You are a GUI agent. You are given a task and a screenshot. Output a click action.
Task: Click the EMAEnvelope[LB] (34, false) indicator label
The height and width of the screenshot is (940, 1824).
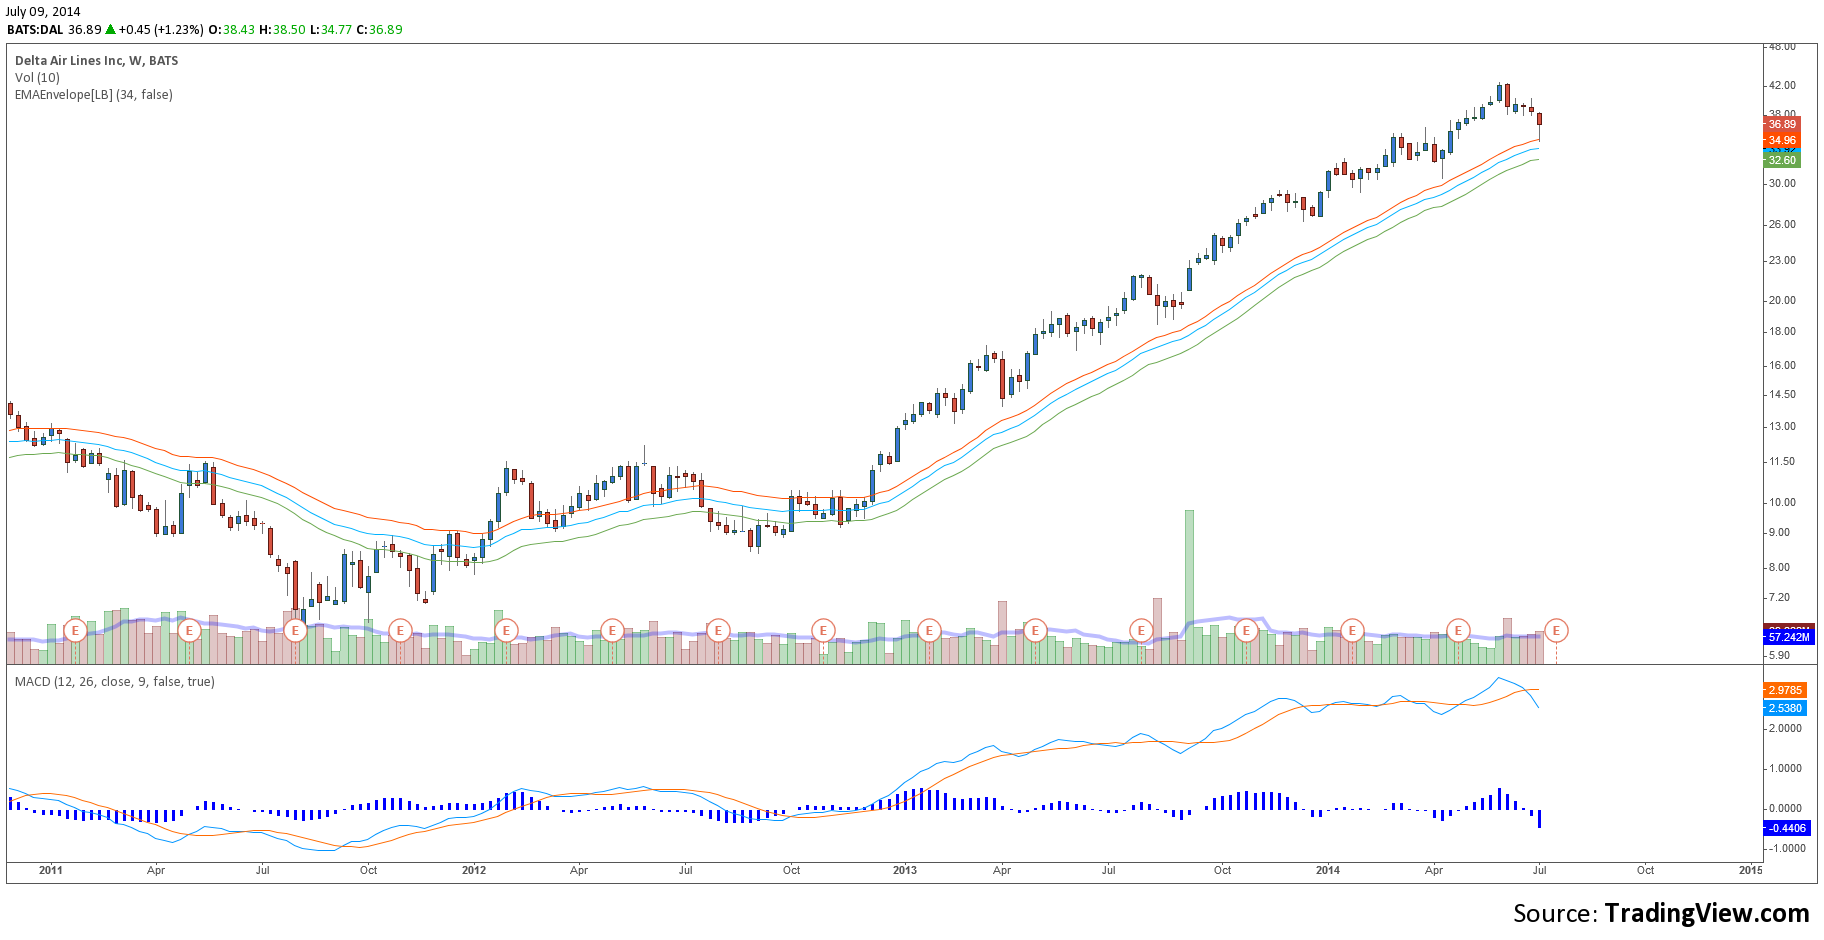click(x=94, y=95)
